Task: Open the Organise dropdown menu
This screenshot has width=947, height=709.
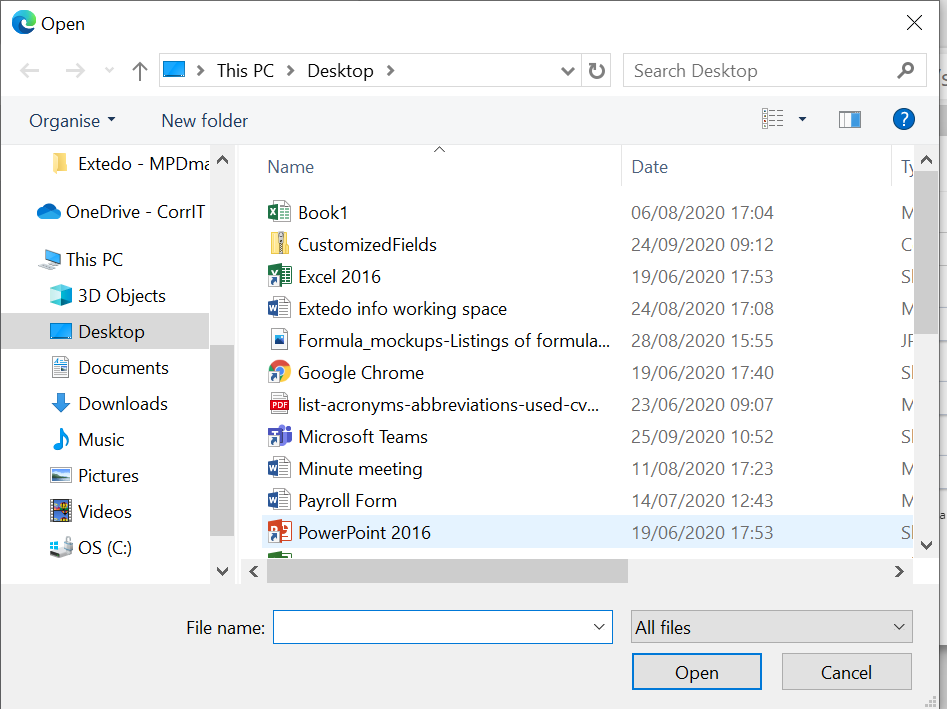Action: click(72, 121)
